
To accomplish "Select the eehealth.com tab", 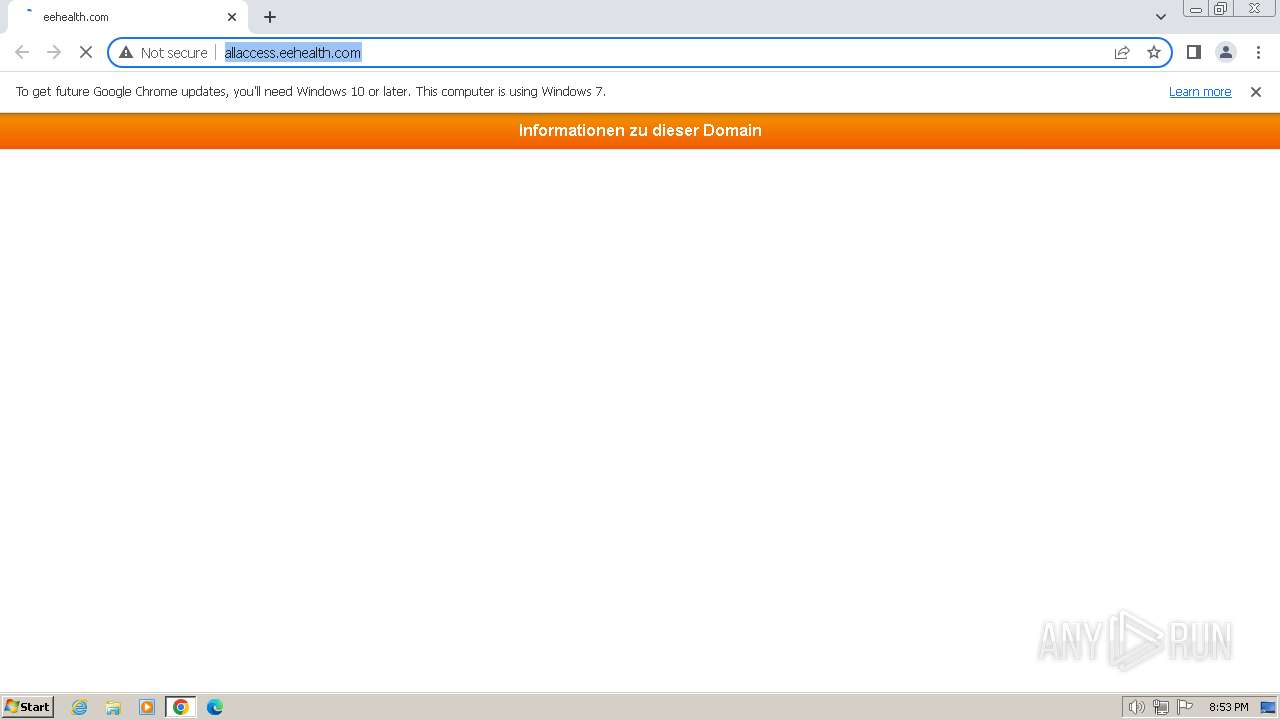I will pyautogui.click(x=127, y=17).
